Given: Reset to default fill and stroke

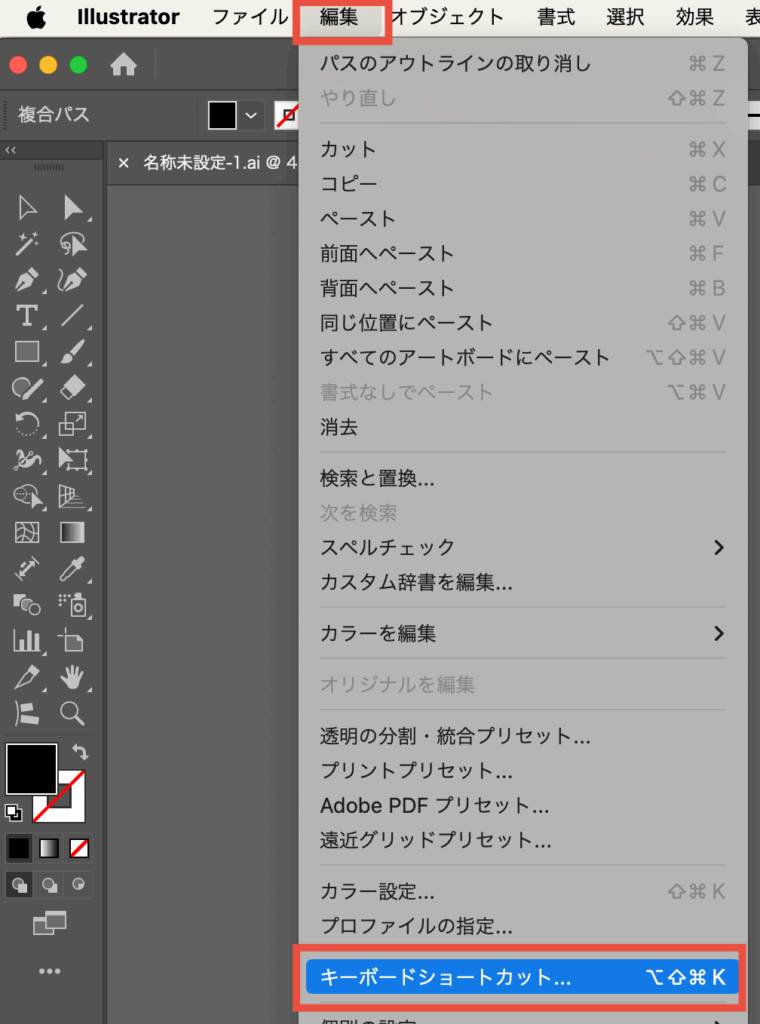Looking at the screenshot, I should 13,812.
